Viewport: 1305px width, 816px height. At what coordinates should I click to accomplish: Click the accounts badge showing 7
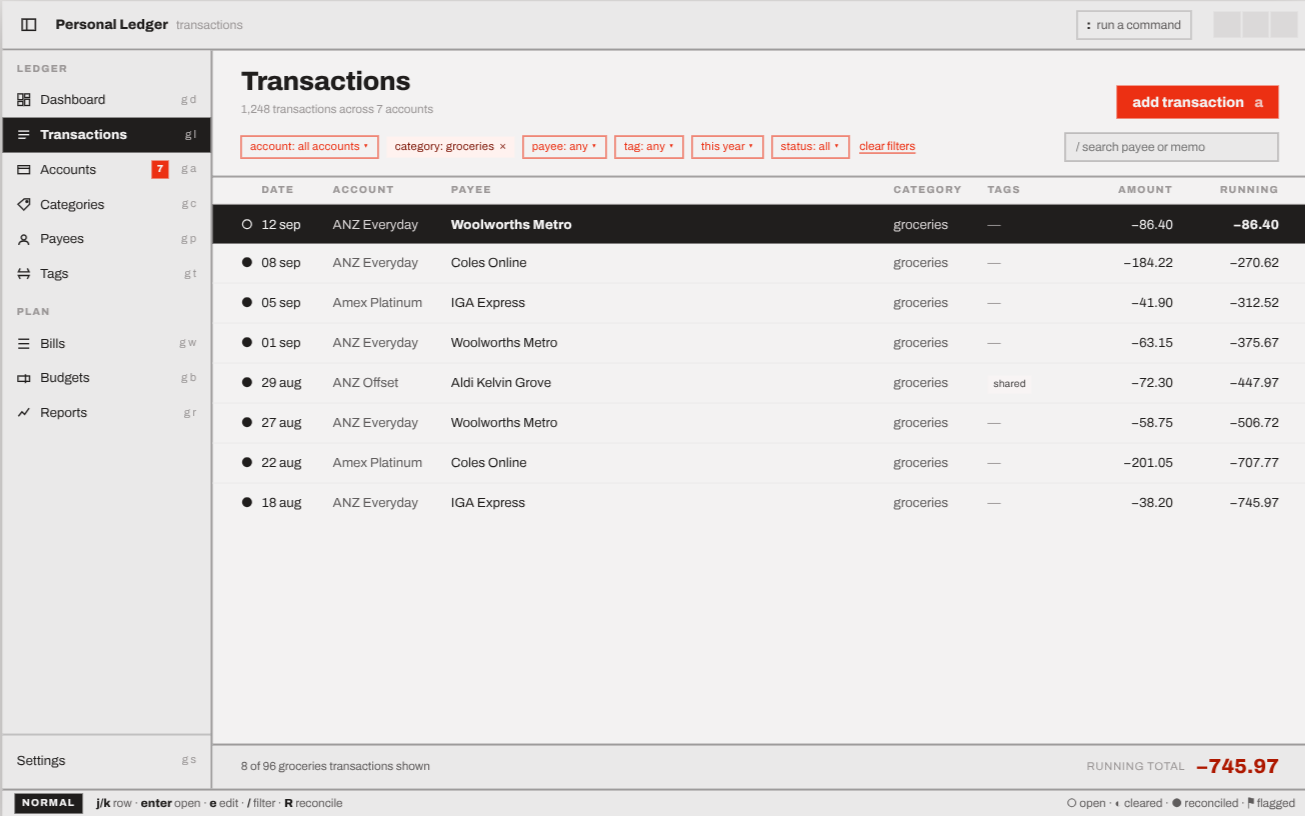tap(160, 169)
